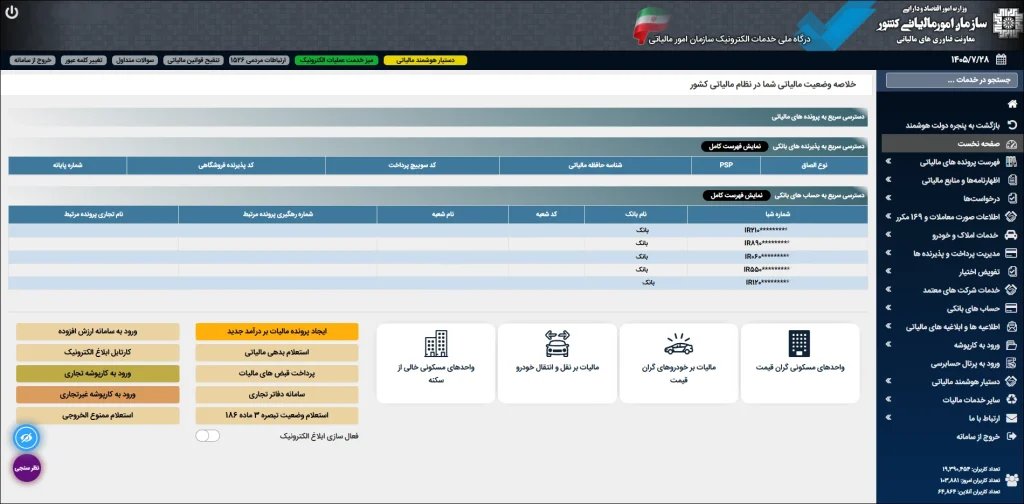
Task: Expand the chevron of حساب های بانکی
Action: point(888,307)
